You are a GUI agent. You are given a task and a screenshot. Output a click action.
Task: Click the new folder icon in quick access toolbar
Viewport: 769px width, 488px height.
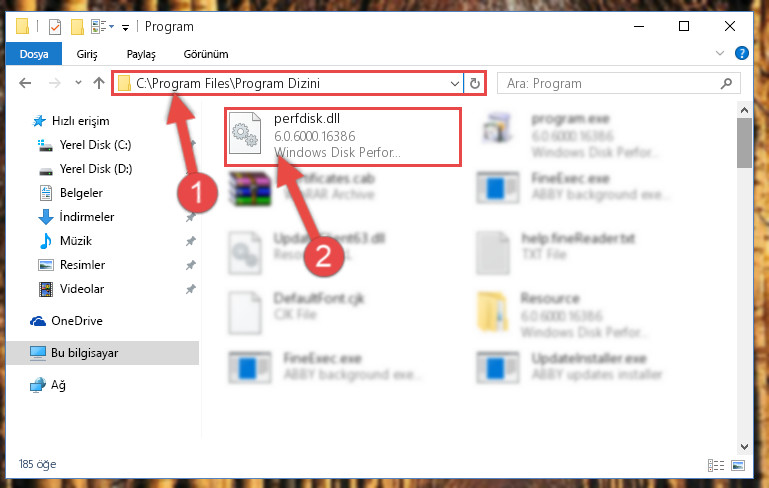[x=77, y=26]
